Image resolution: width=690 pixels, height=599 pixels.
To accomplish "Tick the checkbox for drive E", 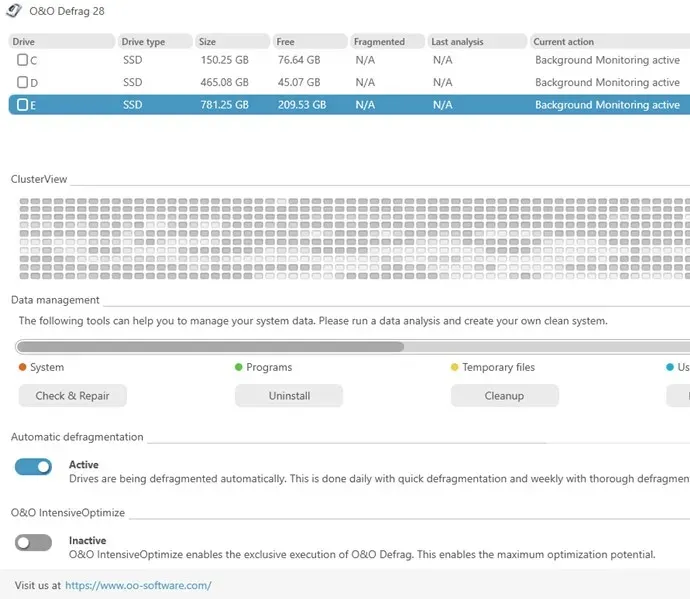I will click(x=22, y=104).
